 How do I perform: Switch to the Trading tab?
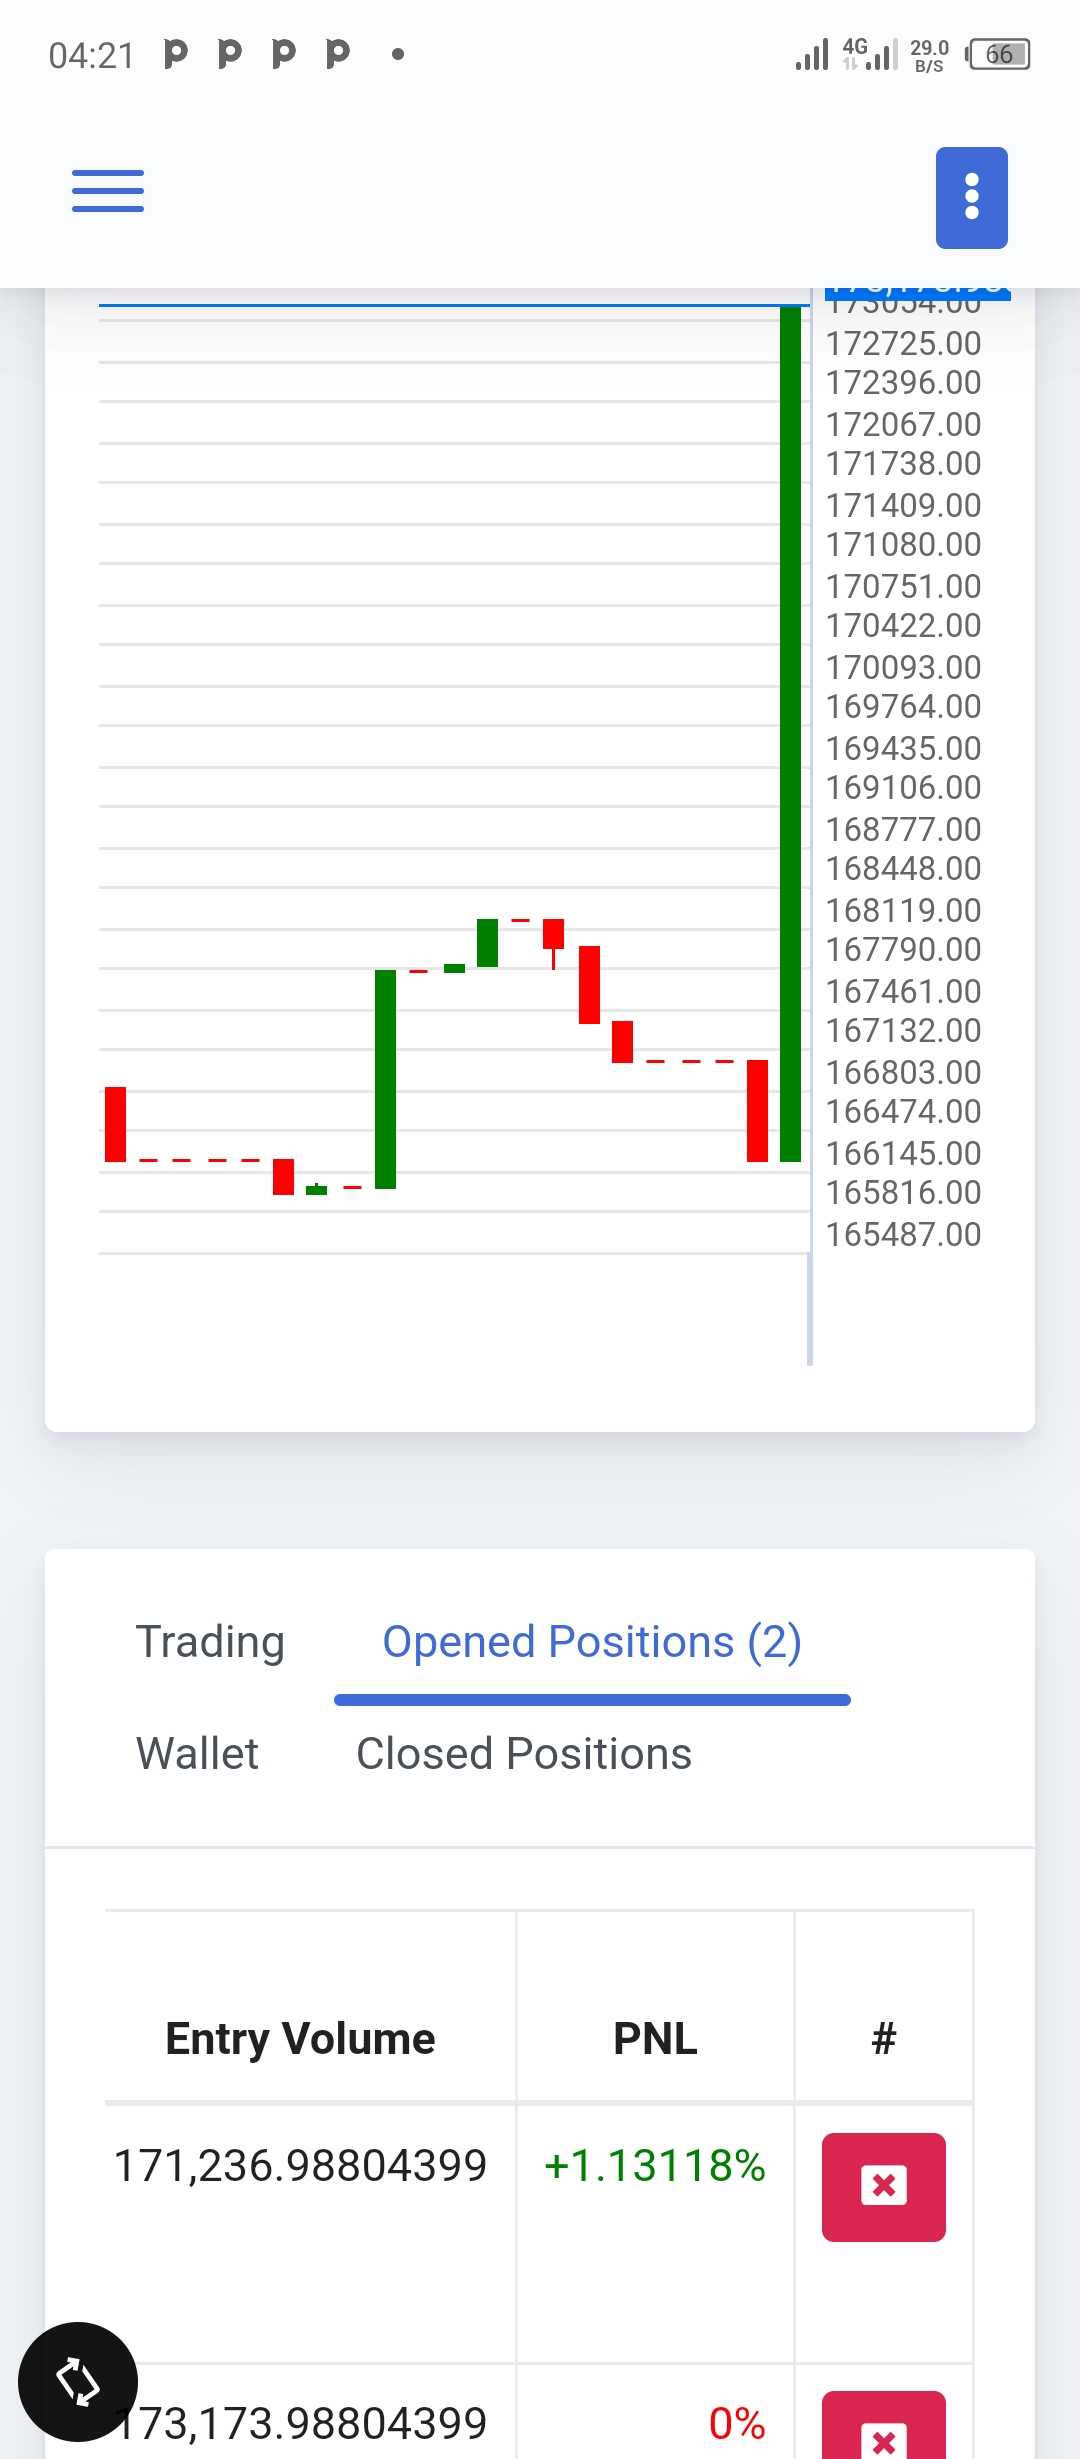click(210, 1641)
